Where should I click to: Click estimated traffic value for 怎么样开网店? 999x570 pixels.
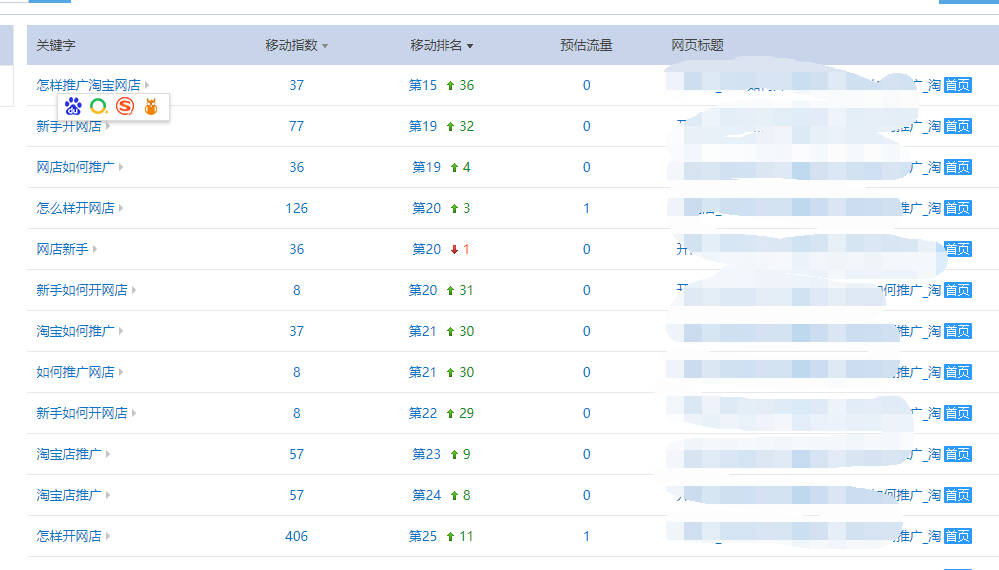586,208
